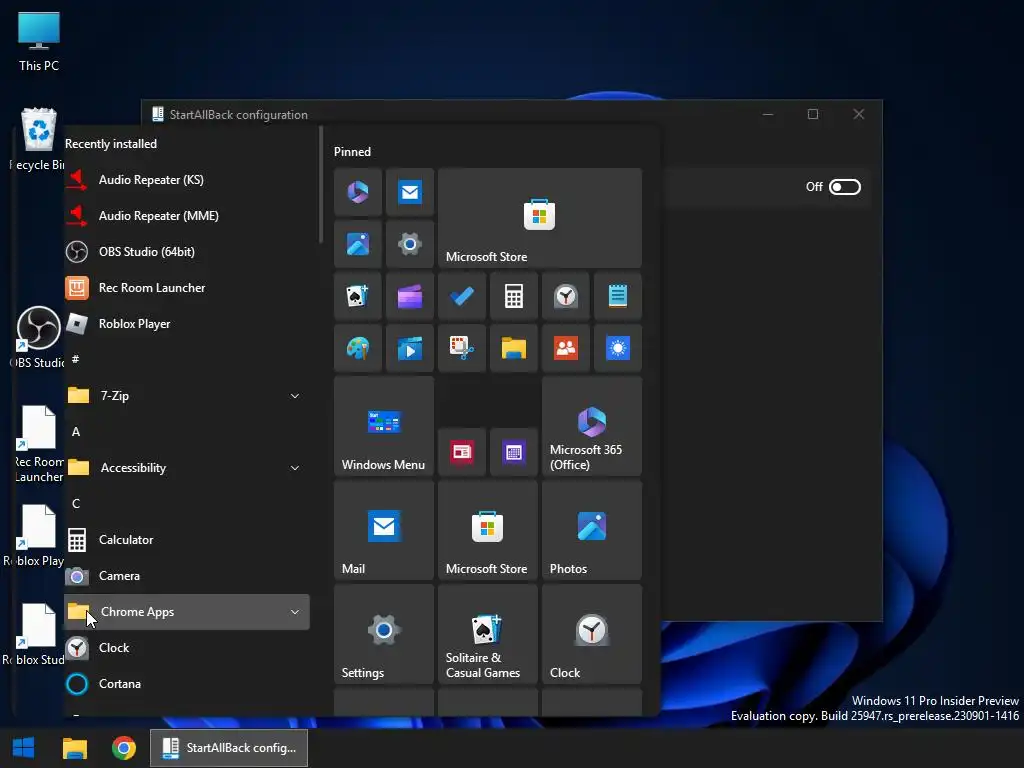The width and height of the screenshot is (1024, 768).
Task: Click the Start button on the taskbar
Action: click(x=24, y=748)
